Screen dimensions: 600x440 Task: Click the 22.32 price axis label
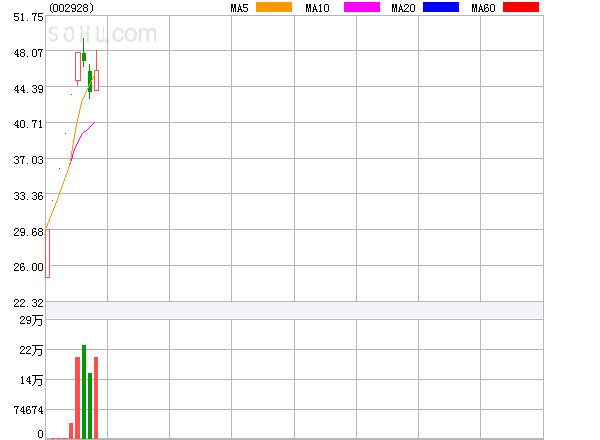click(28, 303)
